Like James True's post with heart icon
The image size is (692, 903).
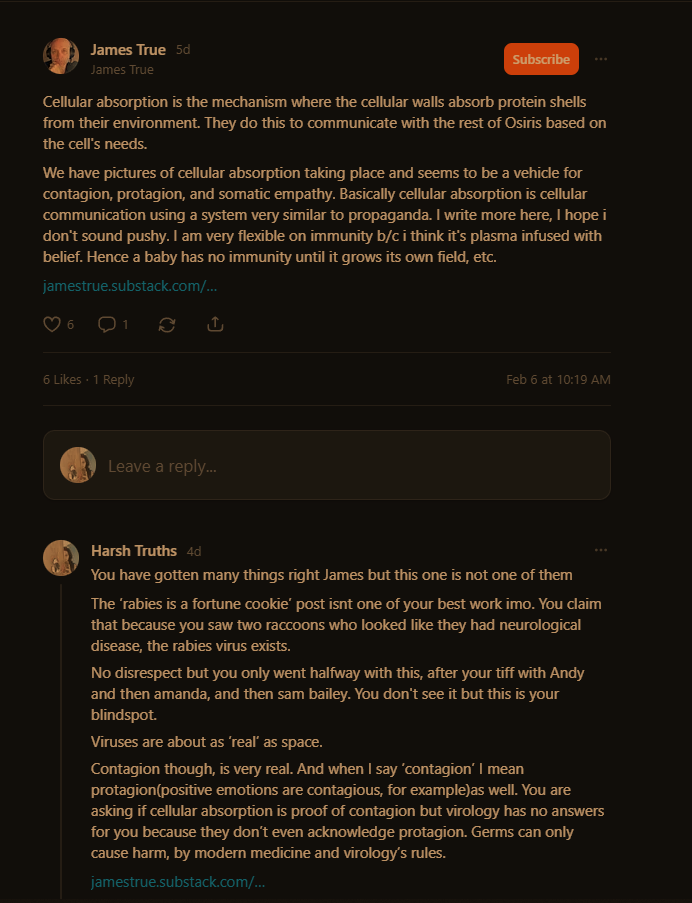pos(52,325)
